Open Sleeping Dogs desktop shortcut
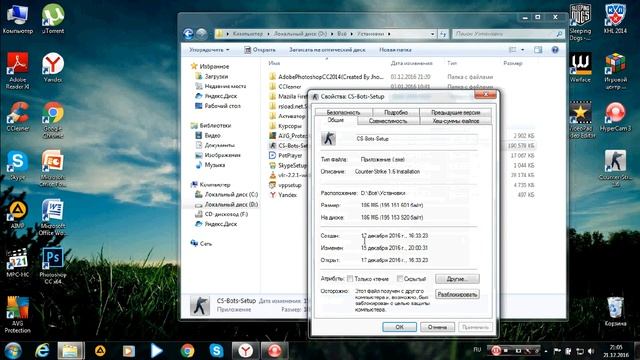This screenshot has width=640, height=360. point(580,22)
